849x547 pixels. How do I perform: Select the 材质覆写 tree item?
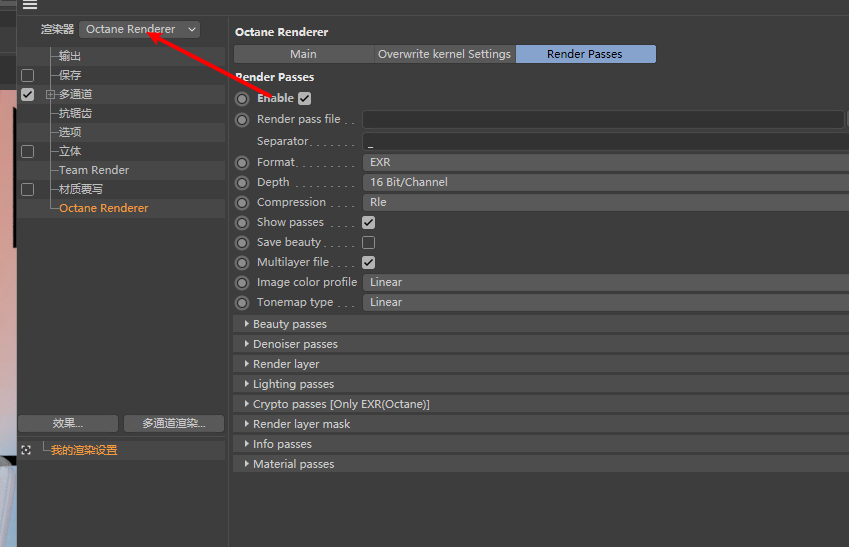pos(81,189)
